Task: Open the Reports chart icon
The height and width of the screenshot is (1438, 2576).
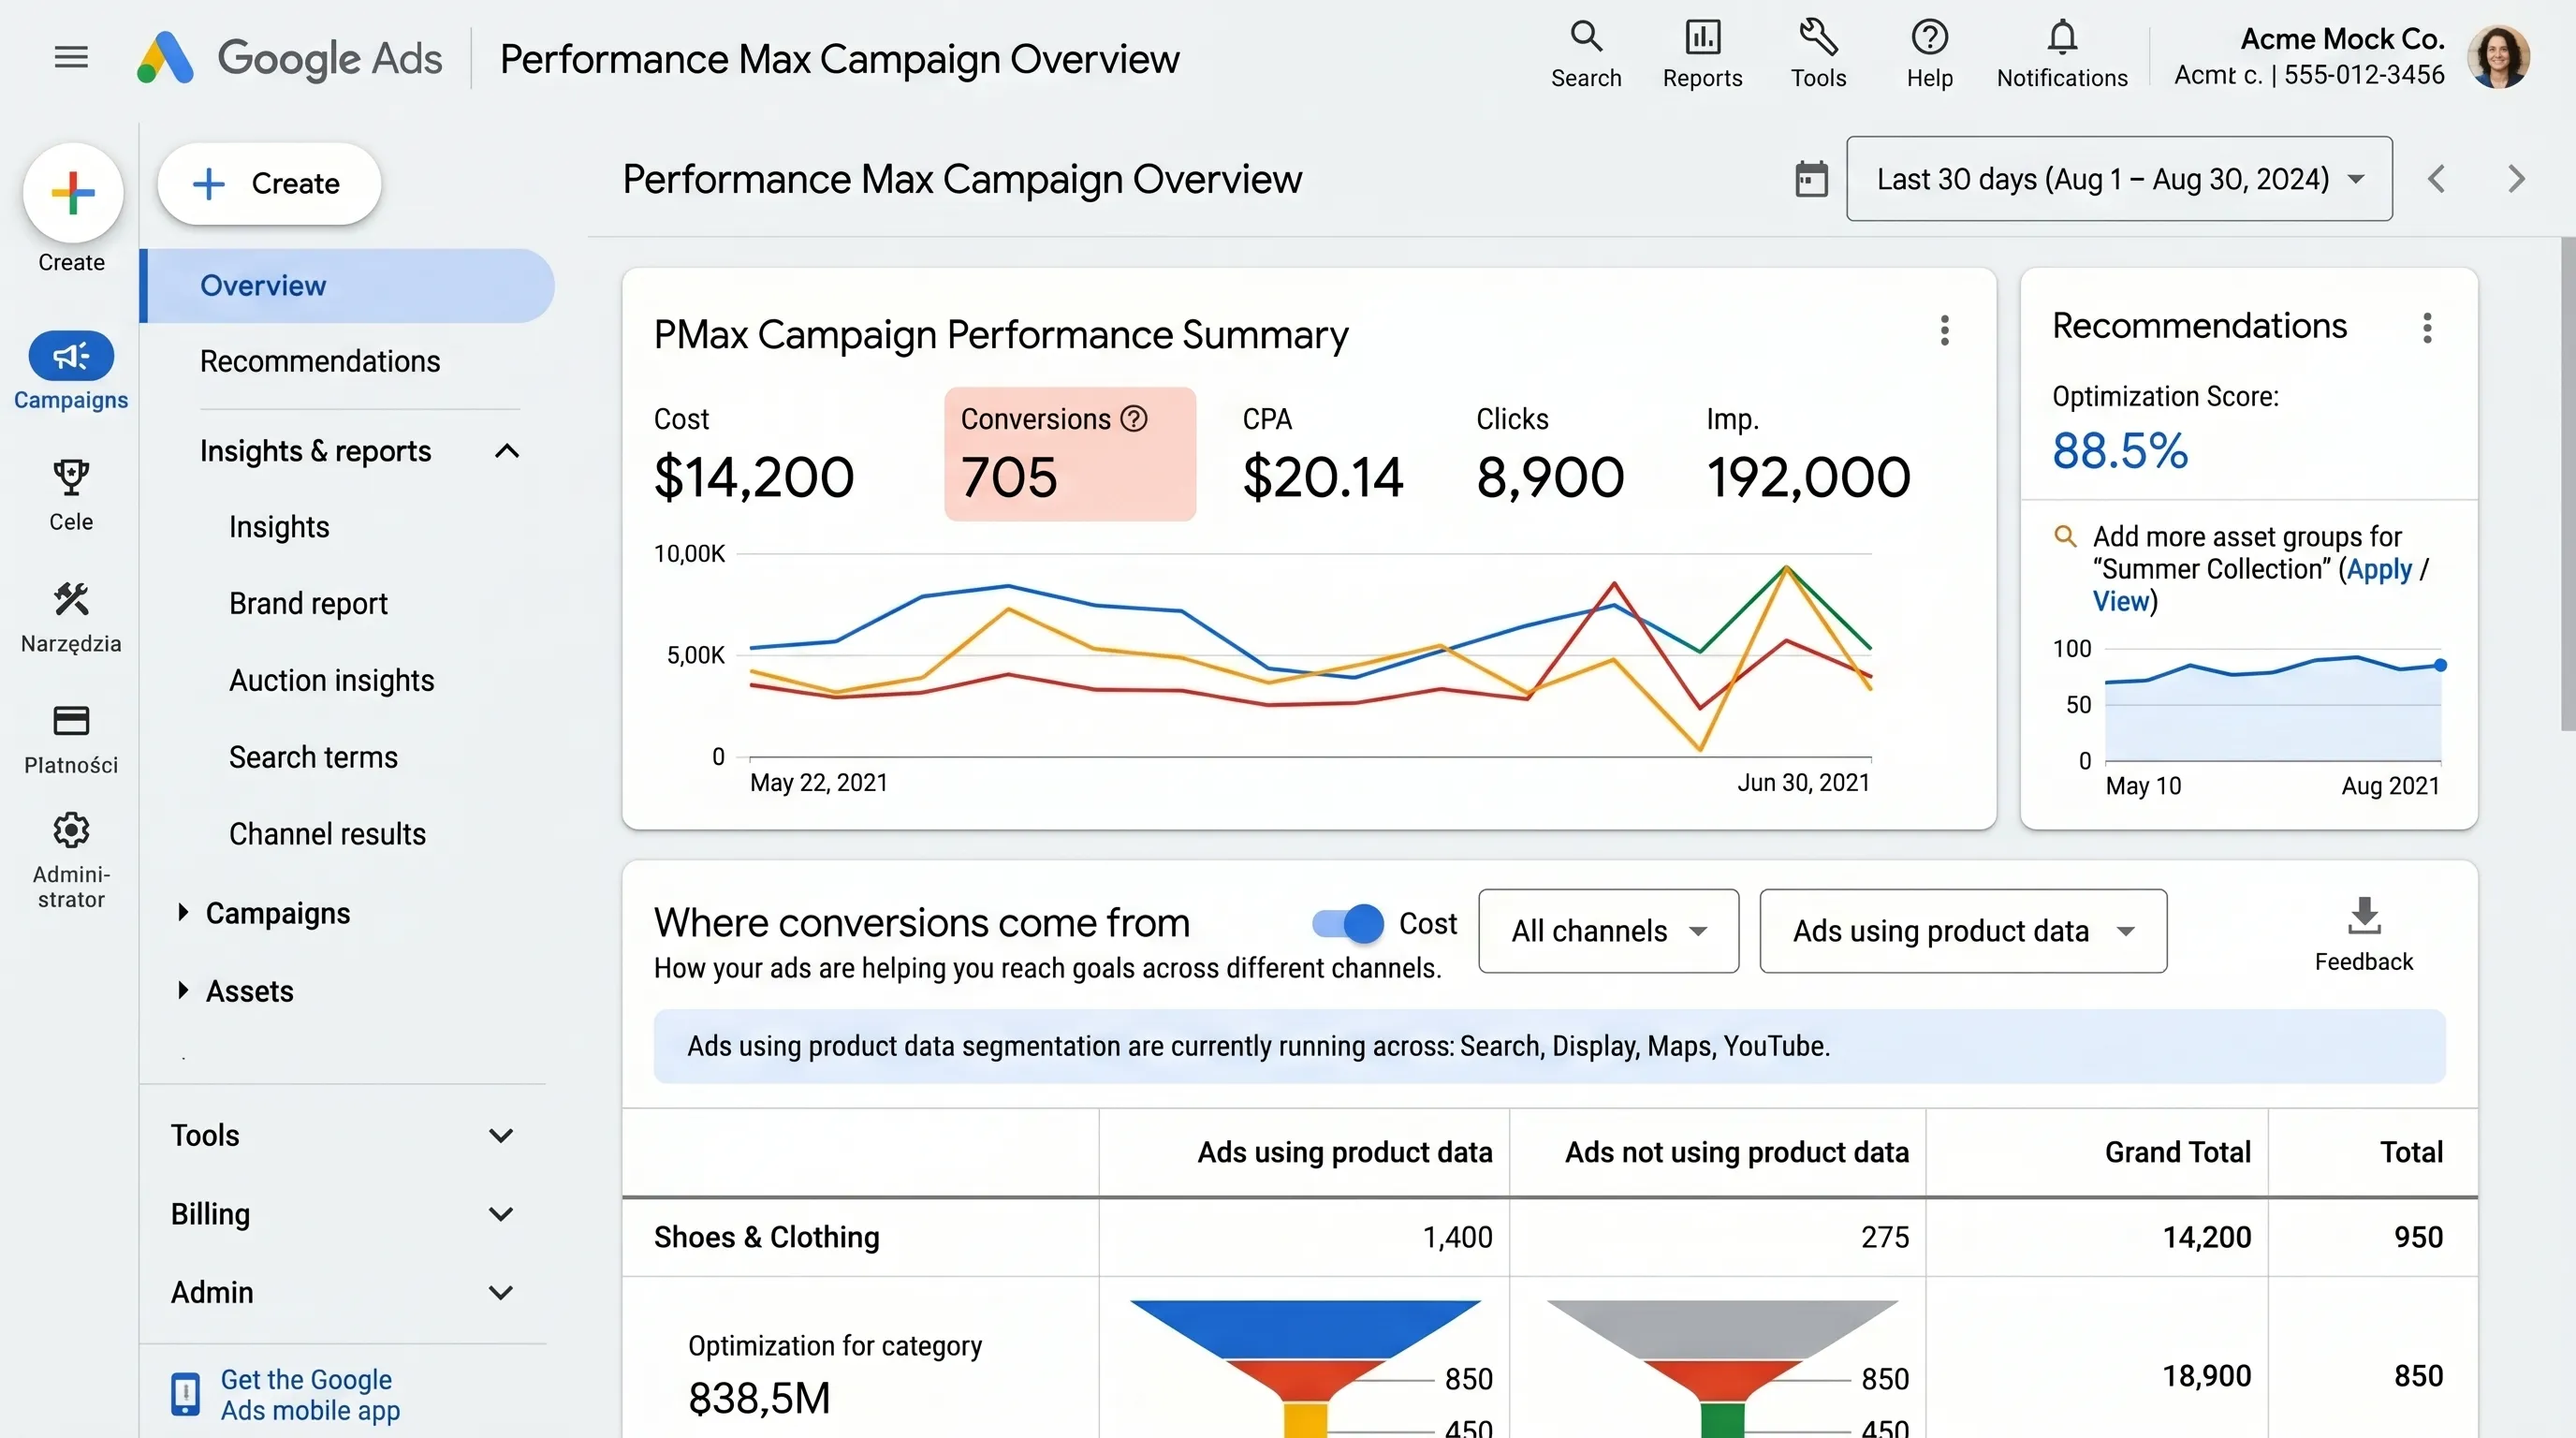Action: pyautogui.click(x=1702, y=37)
